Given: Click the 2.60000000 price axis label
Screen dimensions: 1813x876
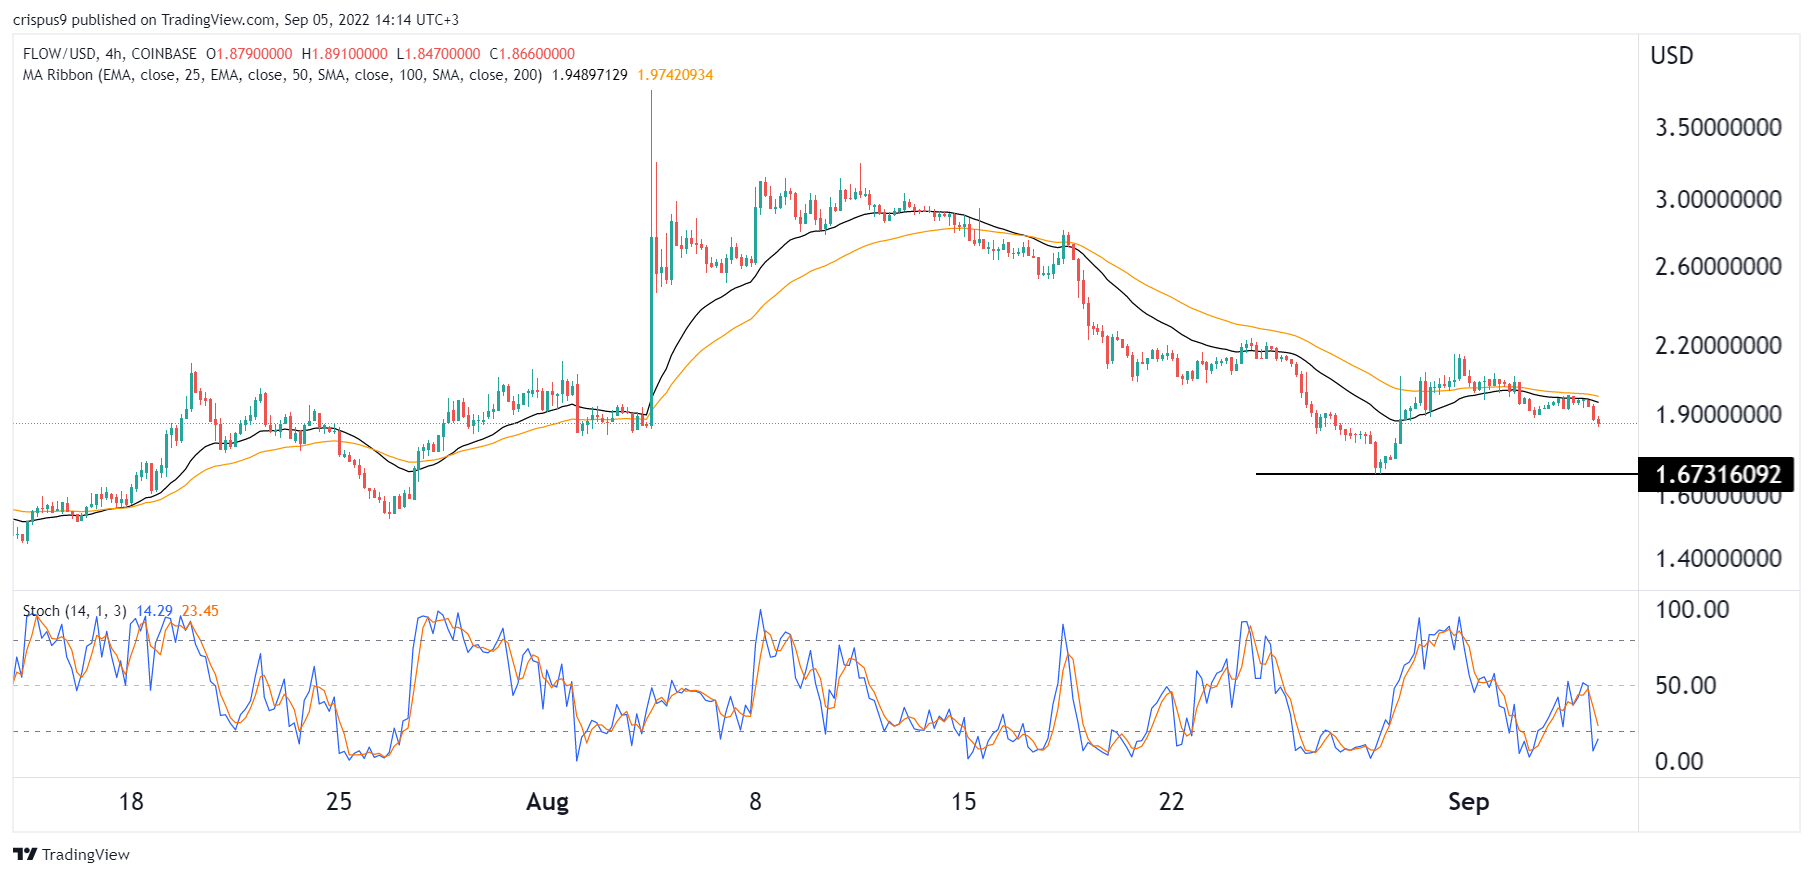Looking at the screenshot, I should 1718,267.
